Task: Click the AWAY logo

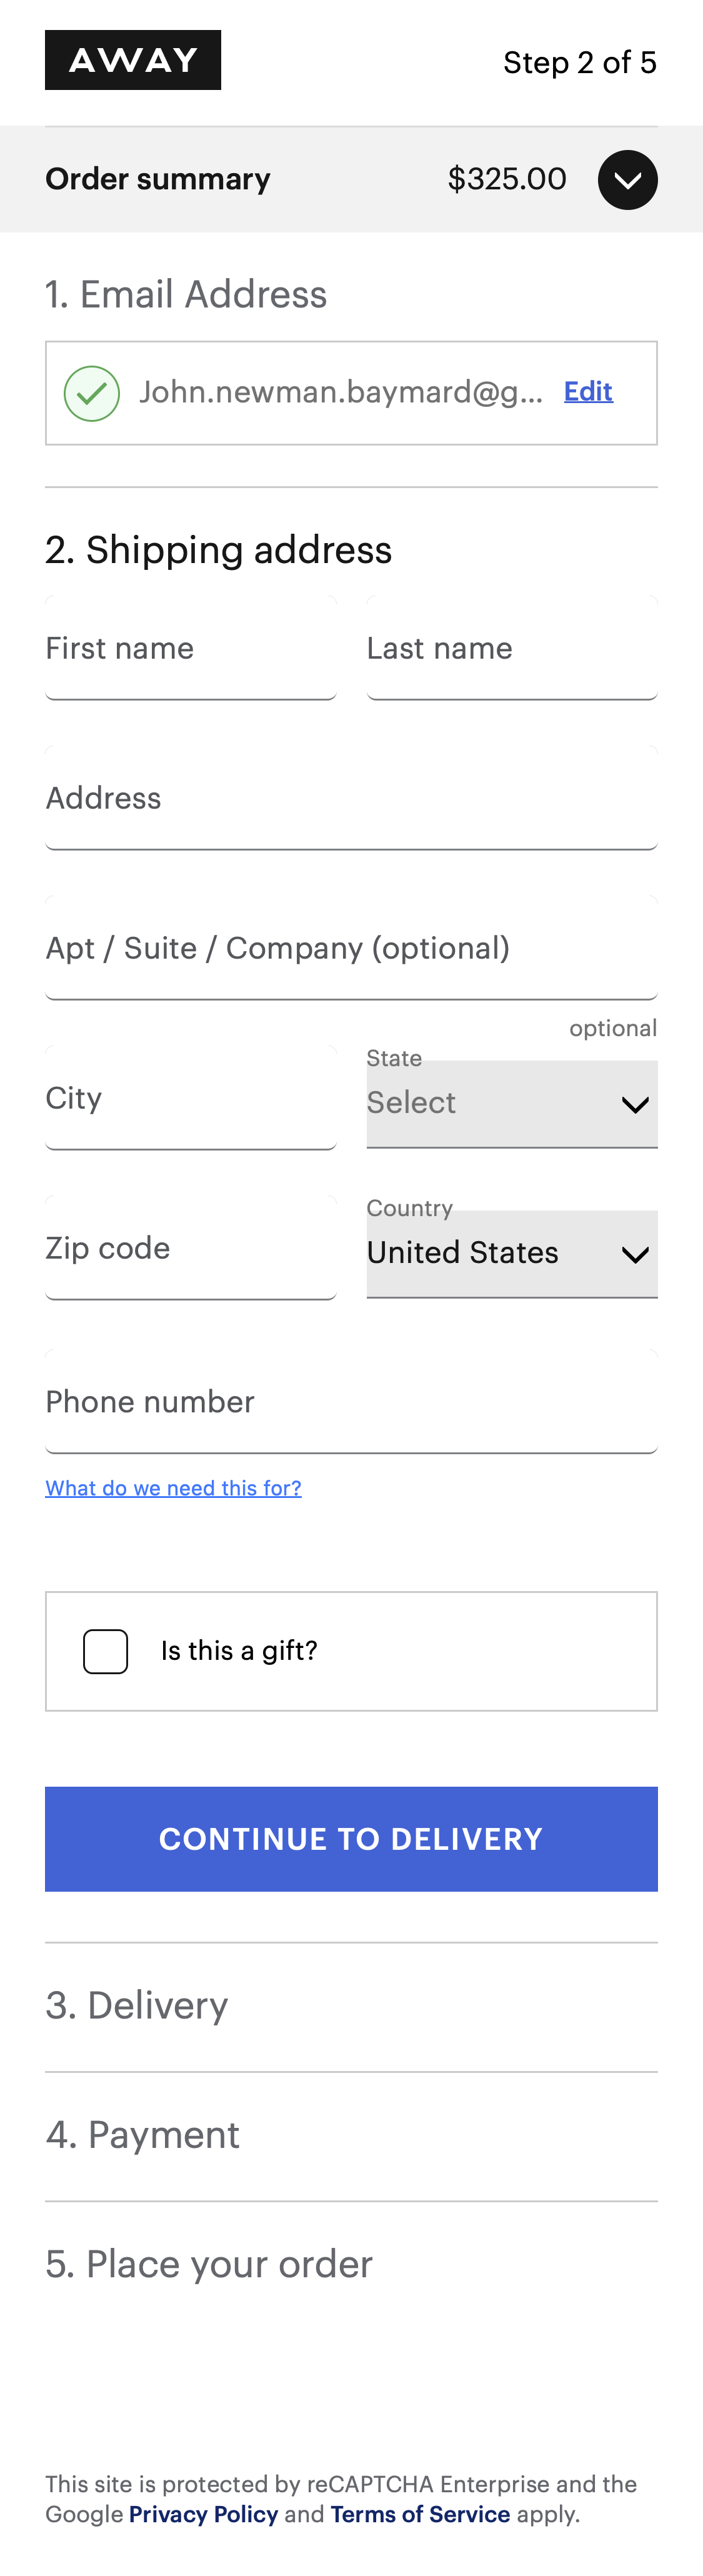Action: click(133, 60)
